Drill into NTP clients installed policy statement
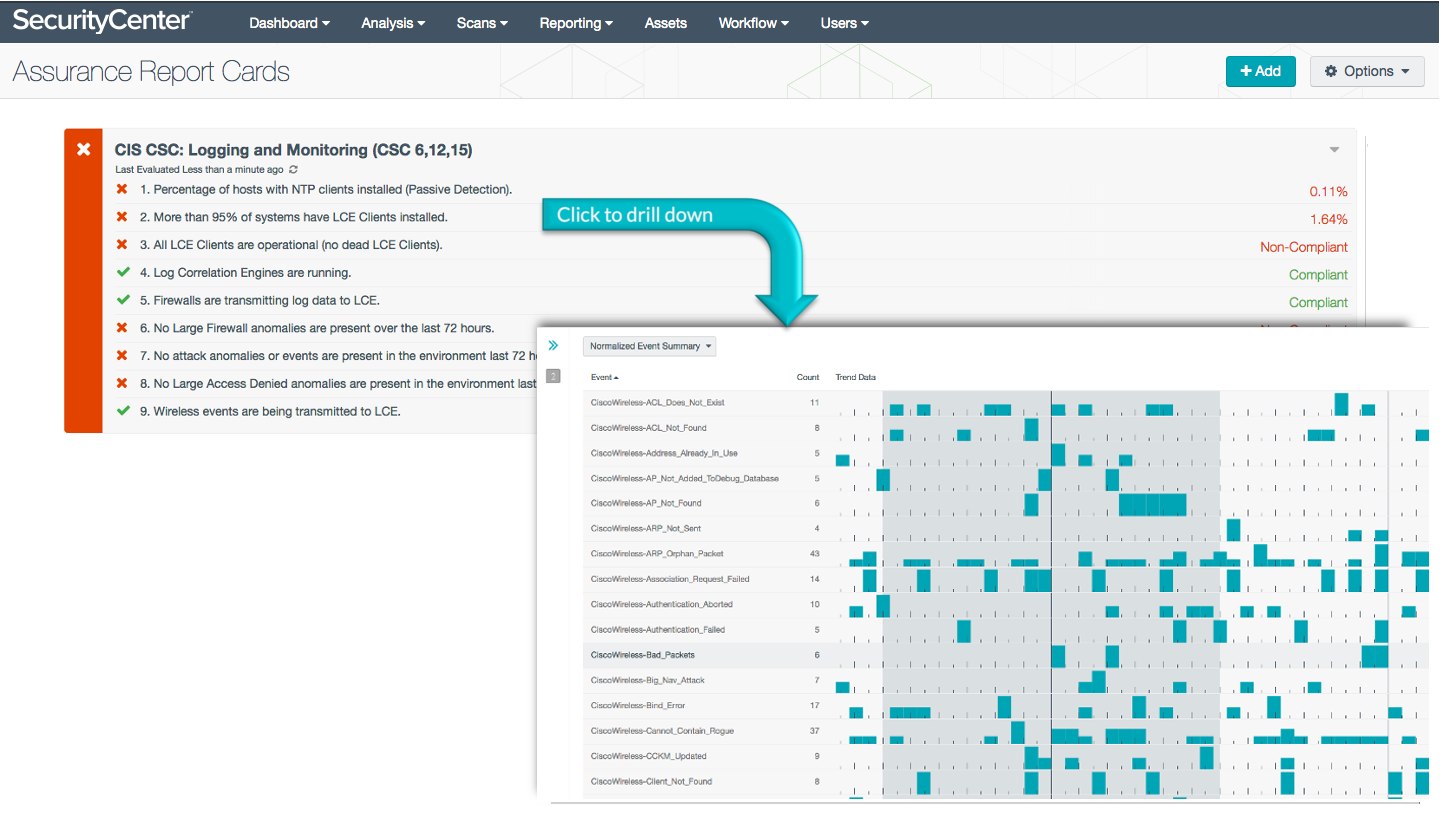1440x820 pixels. tap(326, 189)
